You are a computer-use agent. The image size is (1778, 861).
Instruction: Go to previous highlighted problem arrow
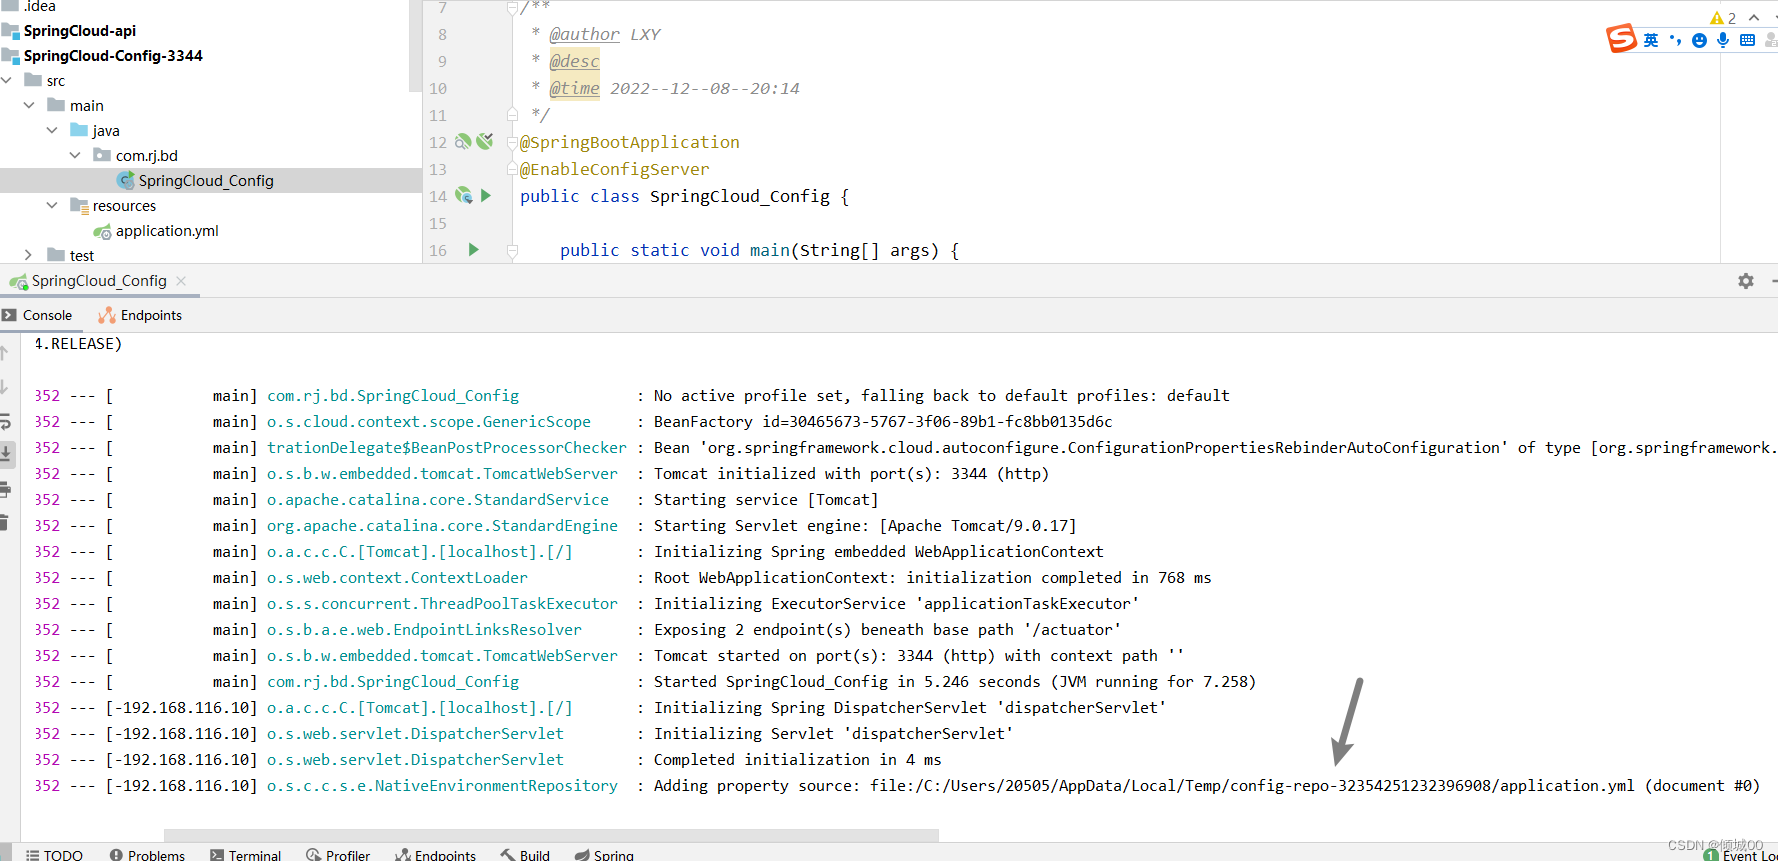pos(1754,18)
